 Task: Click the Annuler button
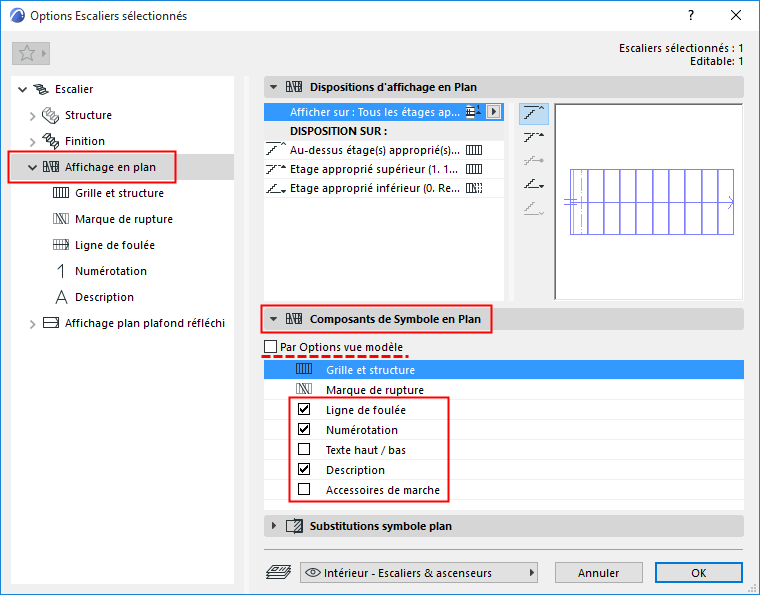click(599, 573)
